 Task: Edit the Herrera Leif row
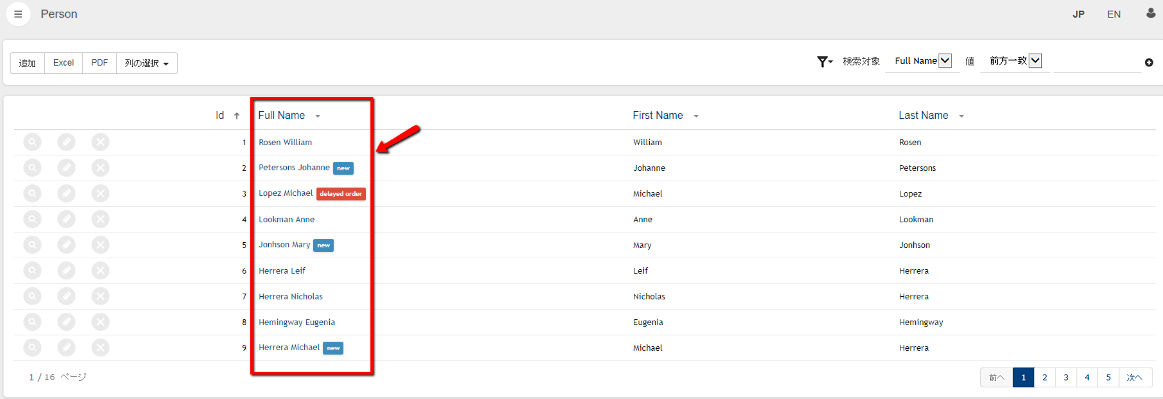(x=67, y=271)
